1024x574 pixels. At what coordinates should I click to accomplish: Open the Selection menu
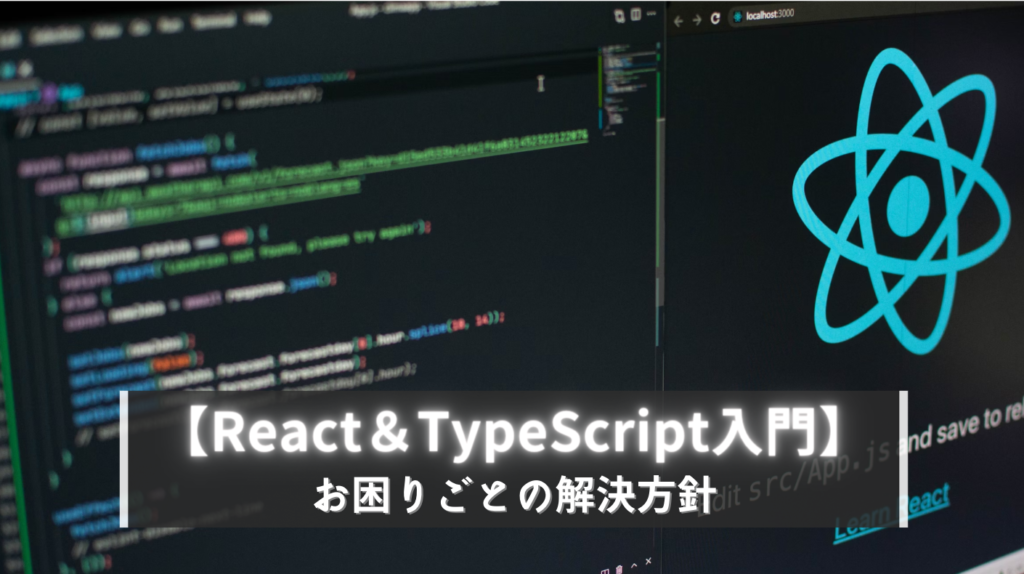57,34
